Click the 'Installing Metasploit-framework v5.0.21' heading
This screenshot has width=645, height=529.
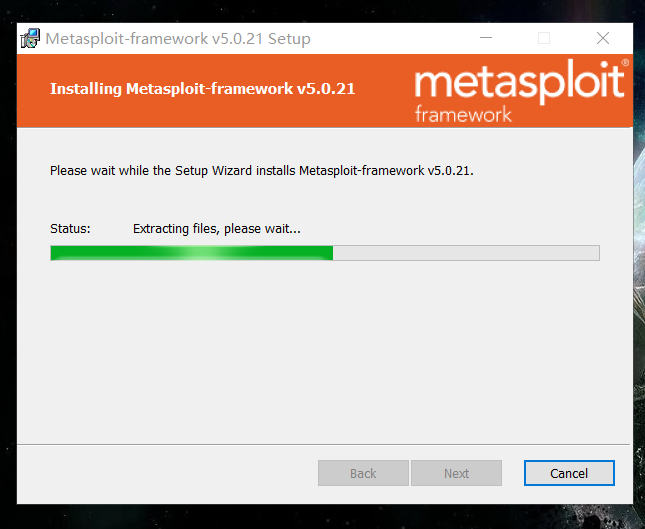tap(202, 88)
